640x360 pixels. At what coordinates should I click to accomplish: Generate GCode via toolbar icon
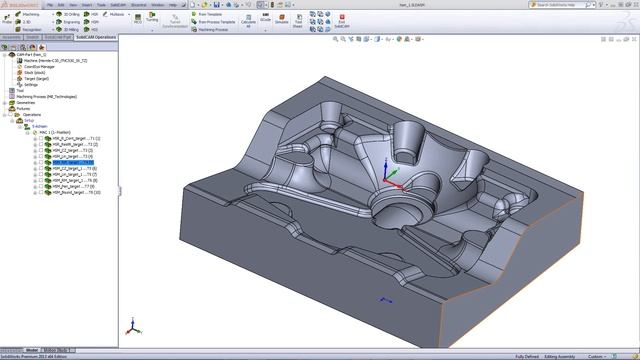click(265, 16)
